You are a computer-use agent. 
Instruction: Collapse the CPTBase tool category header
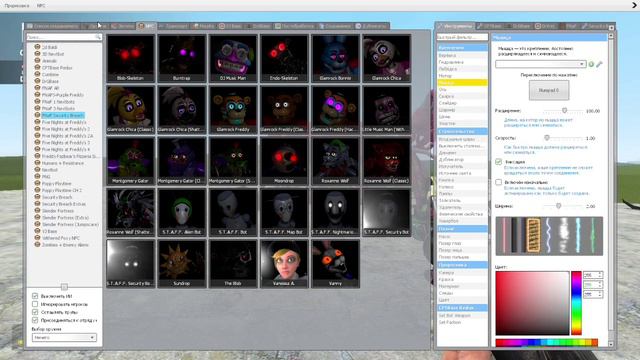pos(462,307)
